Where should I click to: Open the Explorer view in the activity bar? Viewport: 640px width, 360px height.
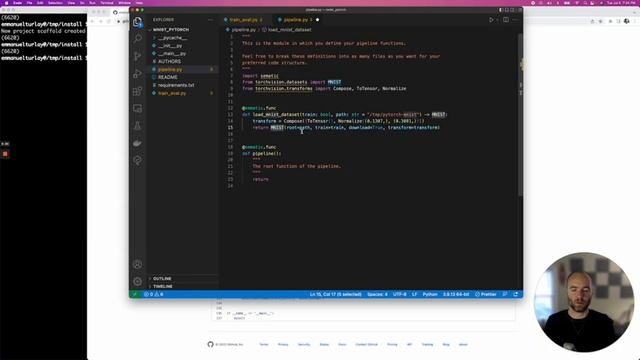click(x=138, y=22)
